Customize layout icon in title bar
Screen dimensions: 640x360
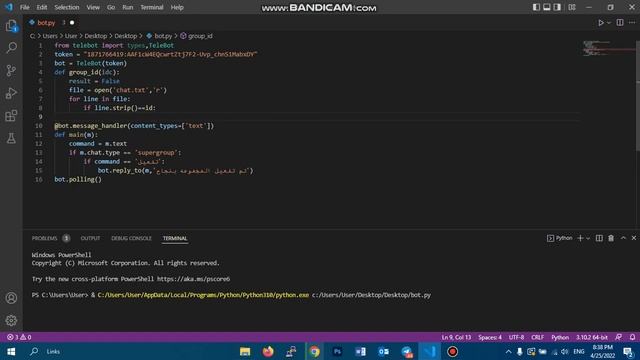click(572, 7)
